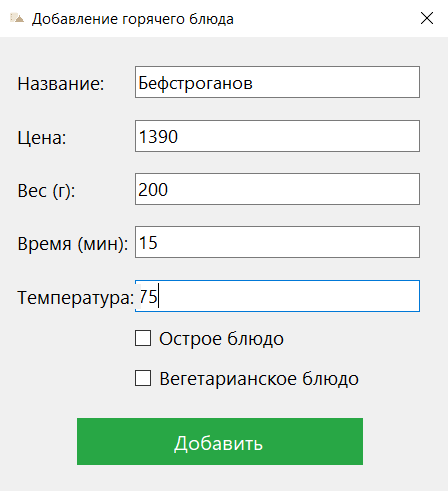Click the Цена: label
The height and width of the screenshot is (491, 448).
pos(42,137)
